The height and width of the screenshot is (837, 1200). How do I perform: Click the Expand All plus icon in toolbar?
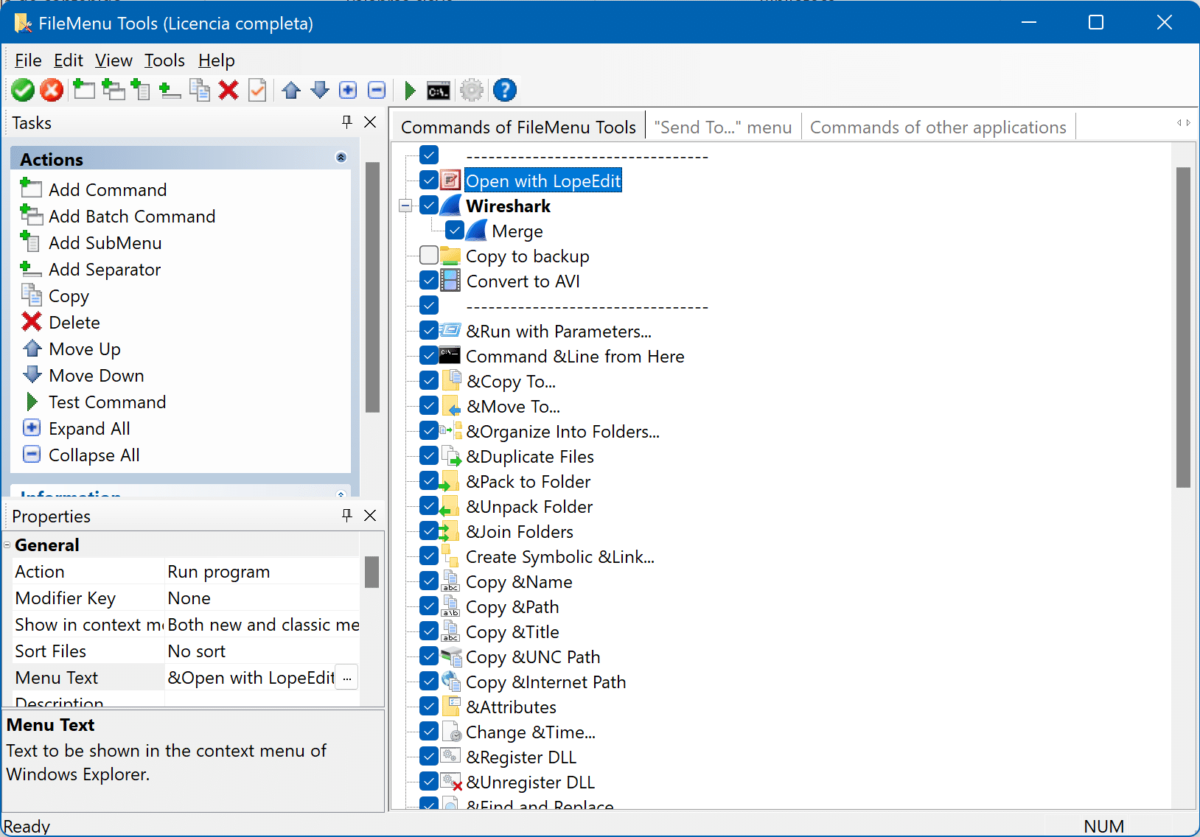pyautogui.click(x=347, y=91)
